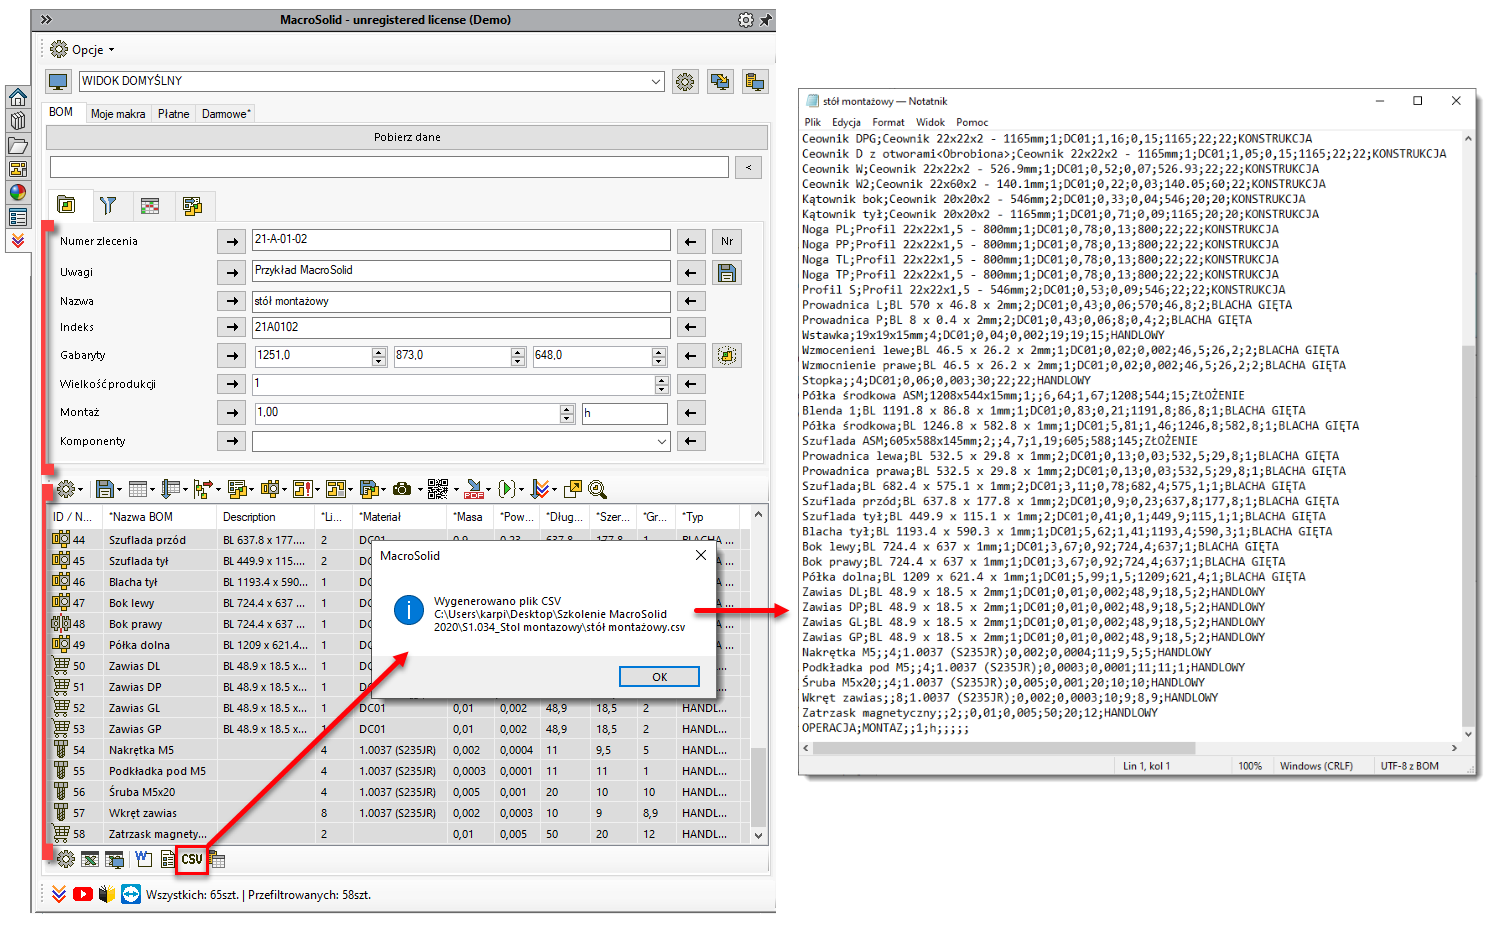Click right-arrow button next to Nazwa

click(x=232, y=301)
